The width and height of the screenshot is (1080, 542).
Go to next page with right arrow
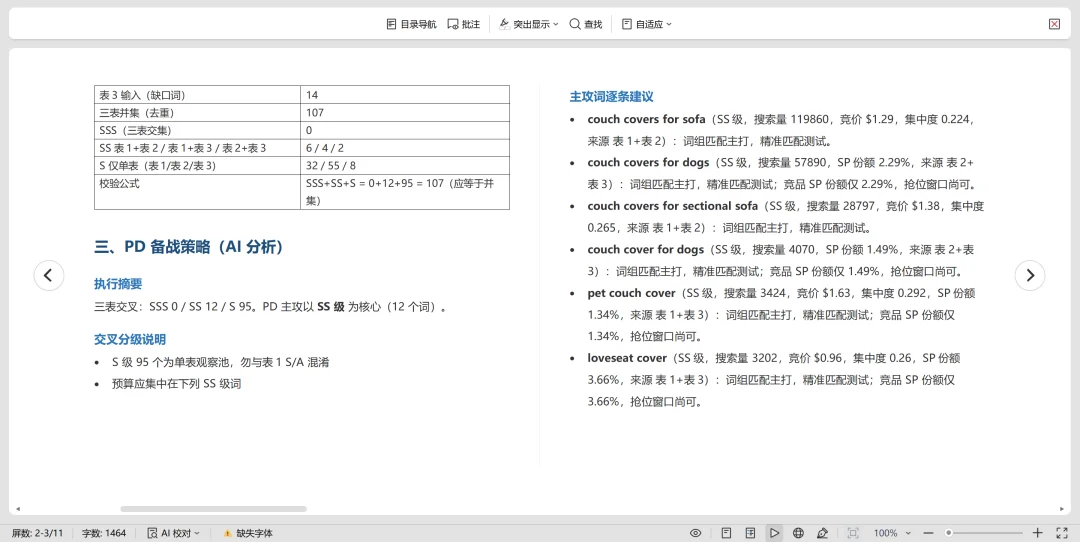1030,275
